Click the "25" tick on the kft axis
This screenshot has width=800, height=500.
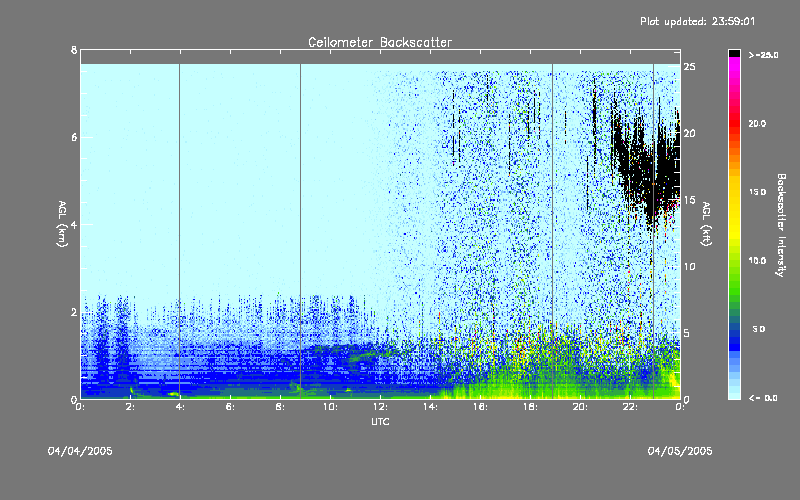[x=690, y=67]
